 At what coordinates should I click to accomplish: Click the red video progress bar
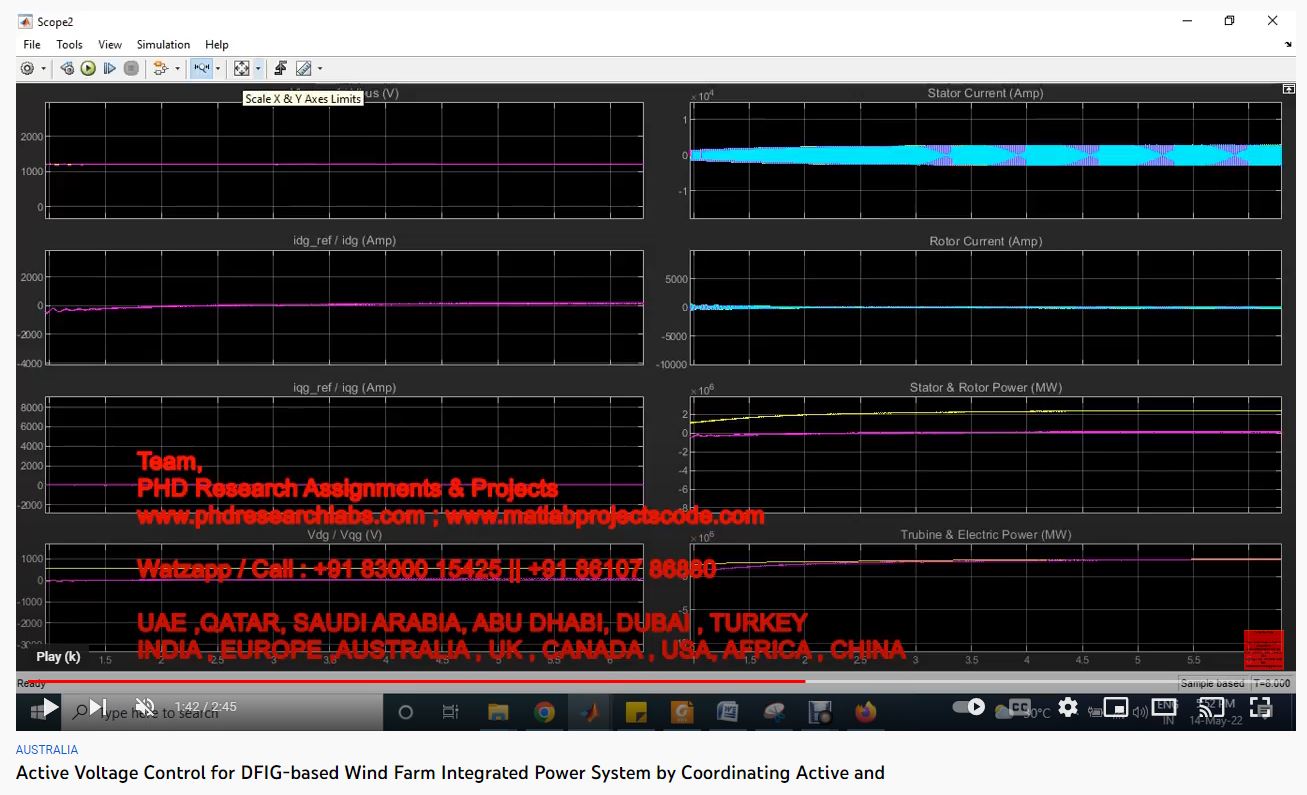click(x=400, y=682)
